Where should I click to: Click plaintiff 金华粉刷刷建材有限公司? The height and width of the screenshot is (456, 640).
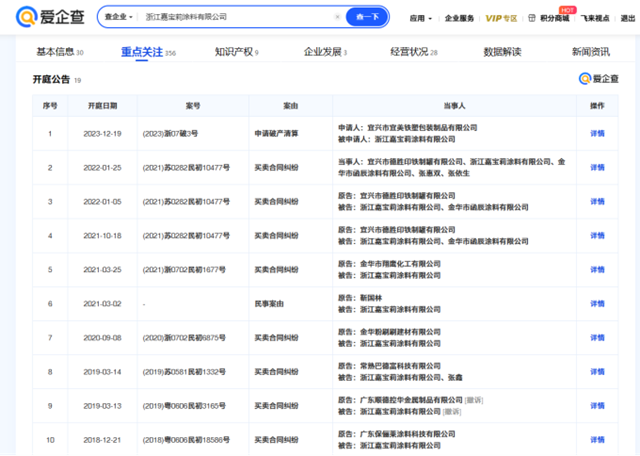click(400, 332)
